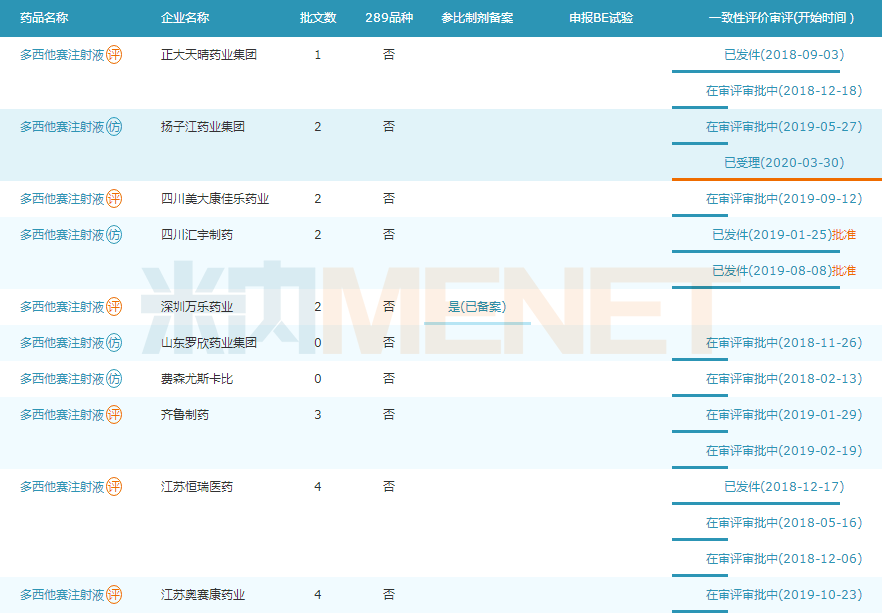Click the 仿 icon in the 扬子江药业集团 row
The image size is (882, 613).
[x=114, y=127]
